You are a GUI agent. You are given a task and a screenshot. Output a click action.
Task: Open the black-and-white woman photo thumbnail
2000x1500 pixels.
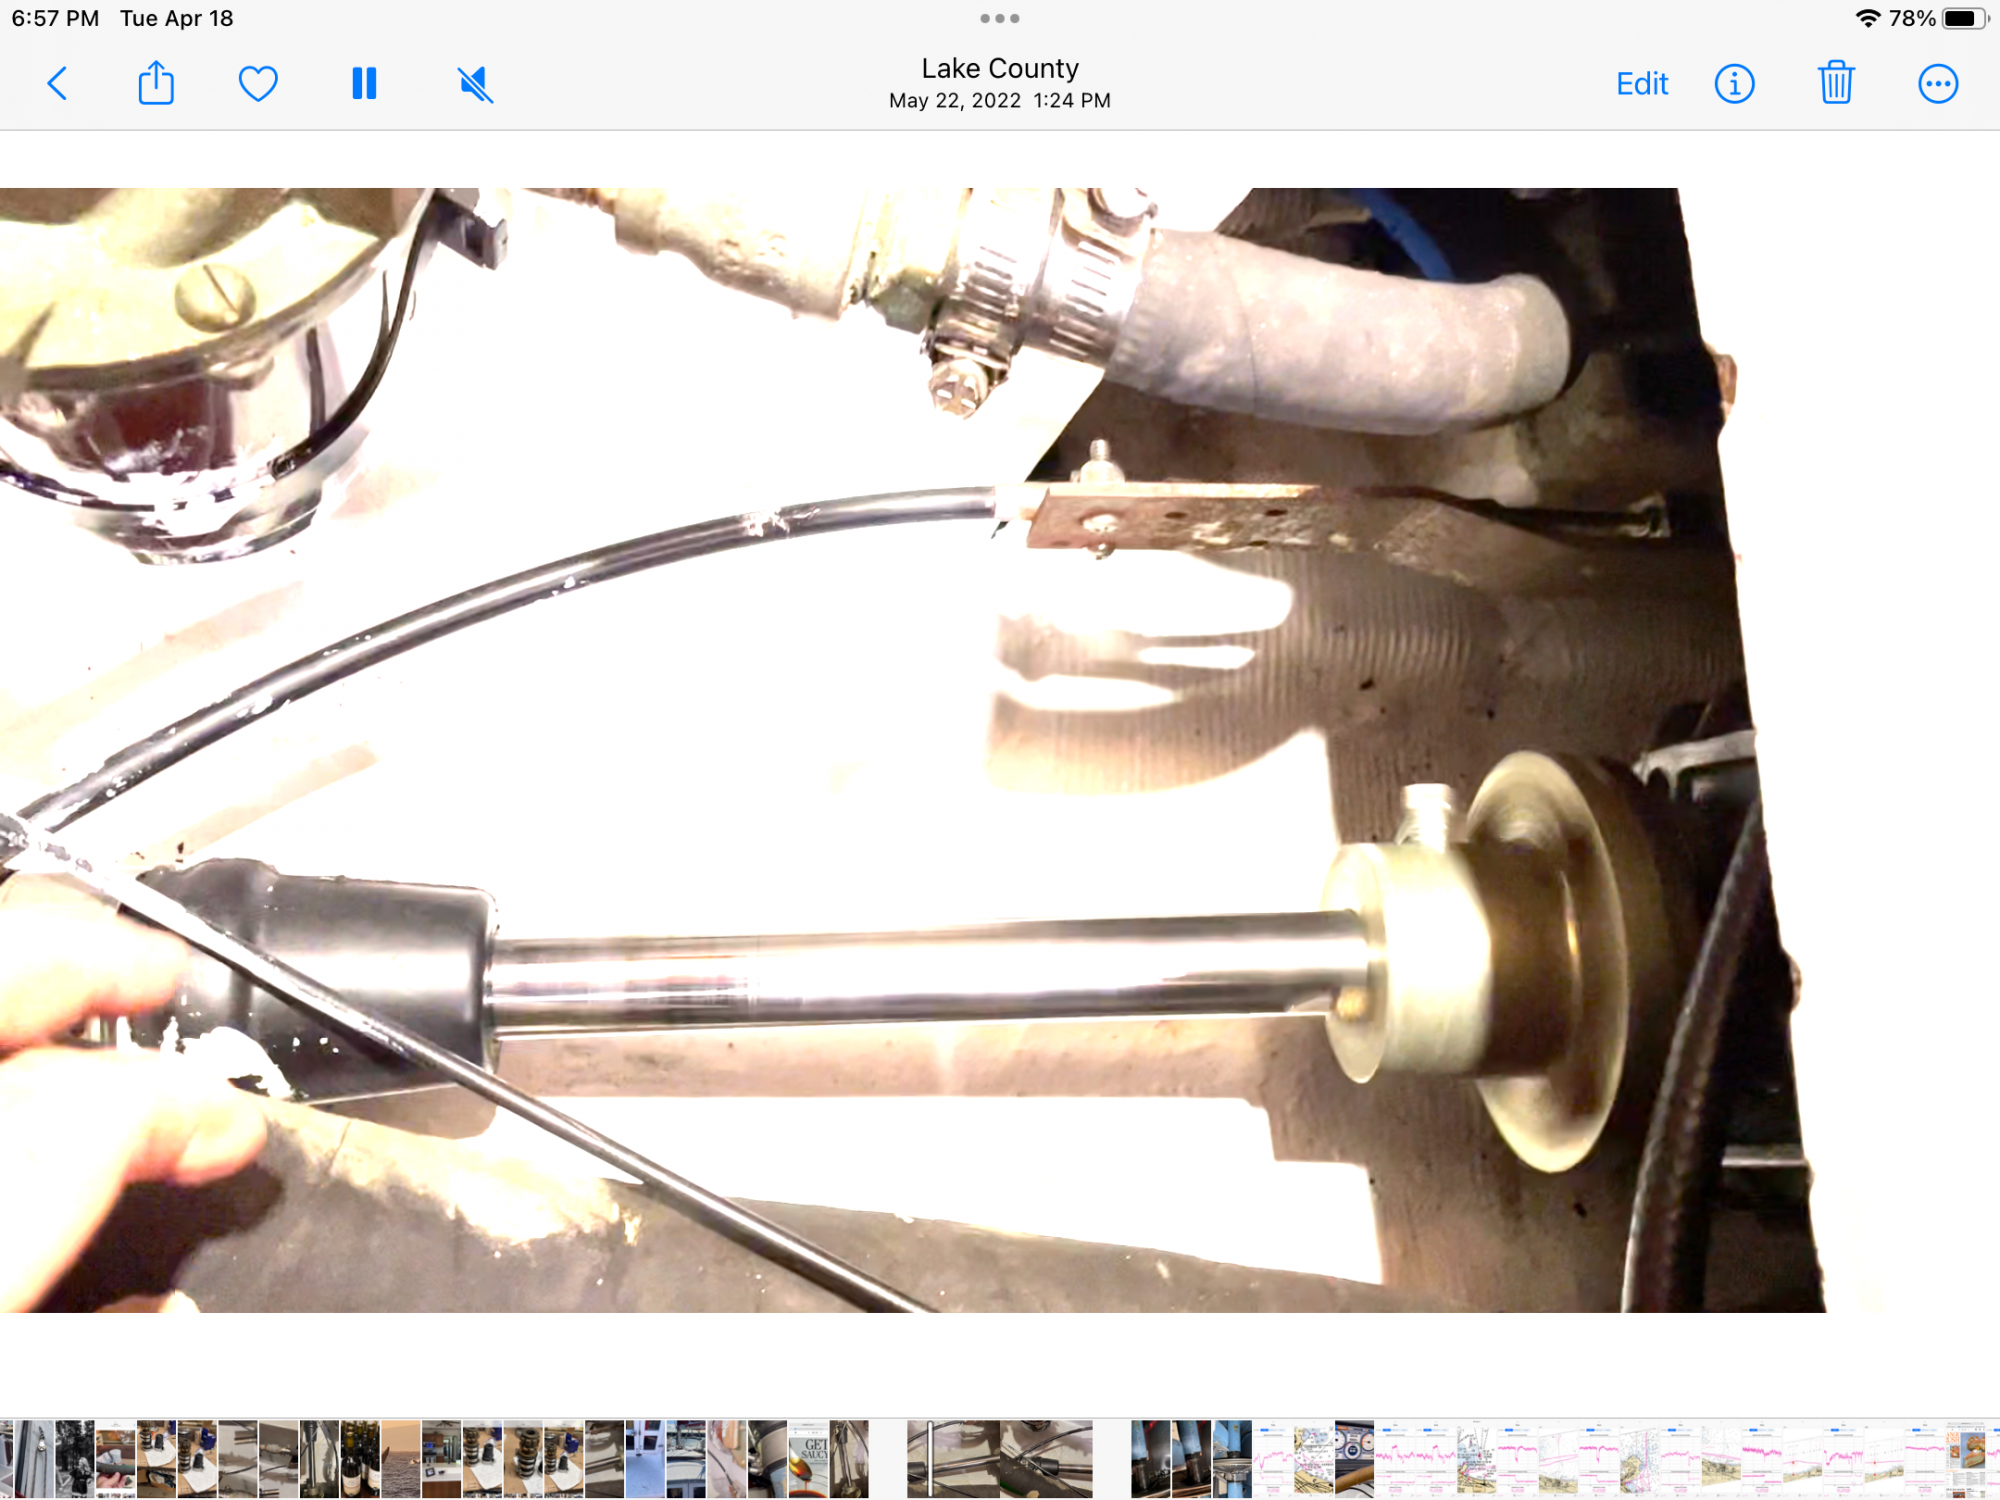pos(75,1459)
